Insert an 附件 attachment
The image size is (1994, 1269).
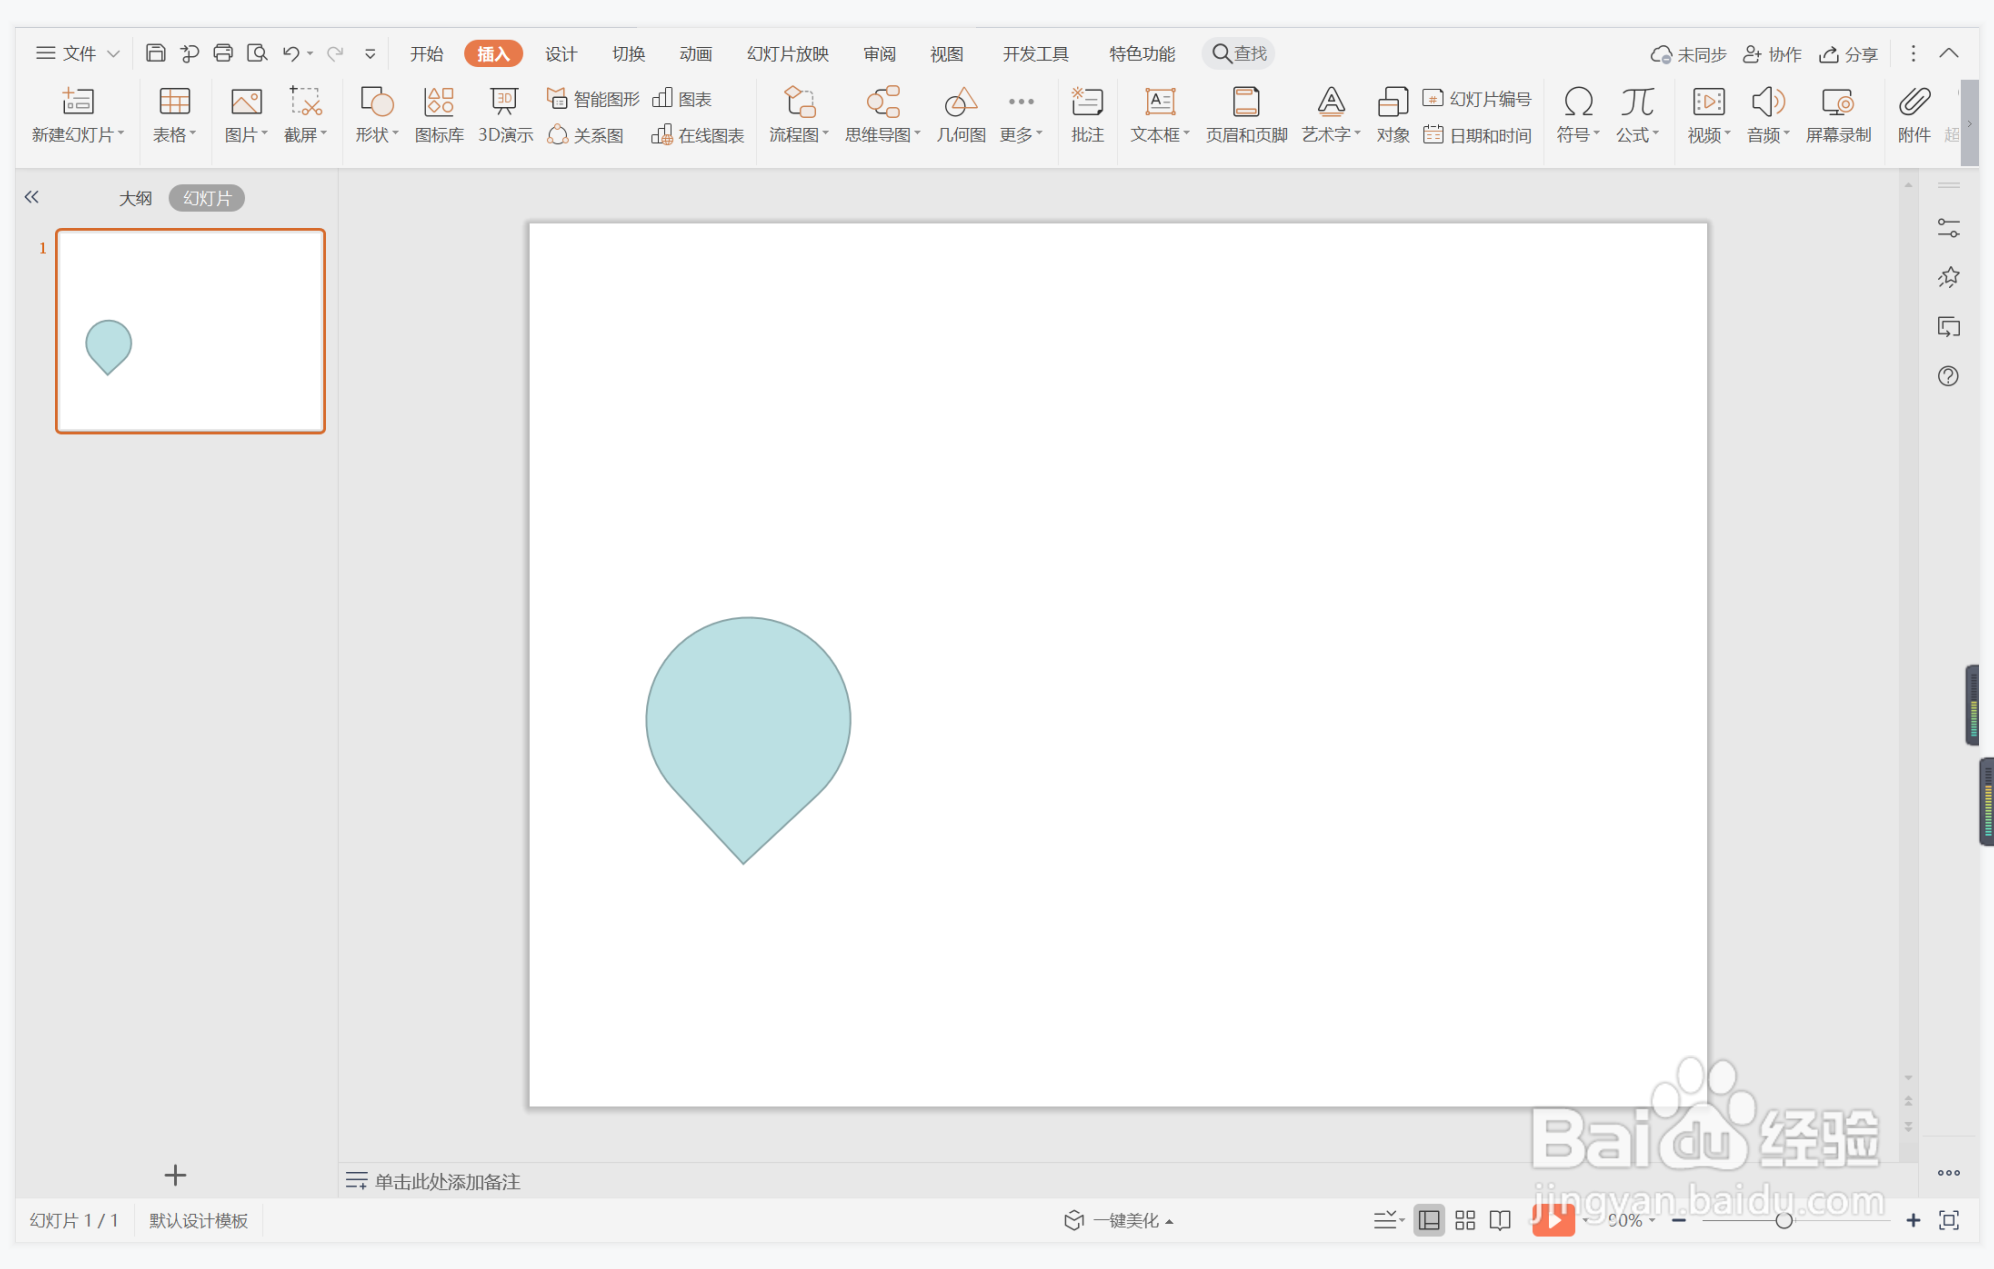click(1914, 114)
